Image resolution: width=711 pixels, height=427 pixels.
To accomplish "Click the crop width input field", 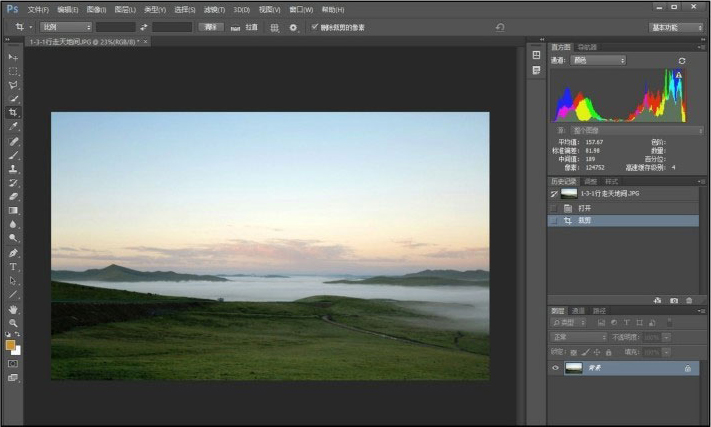I will tap(115, 27).
